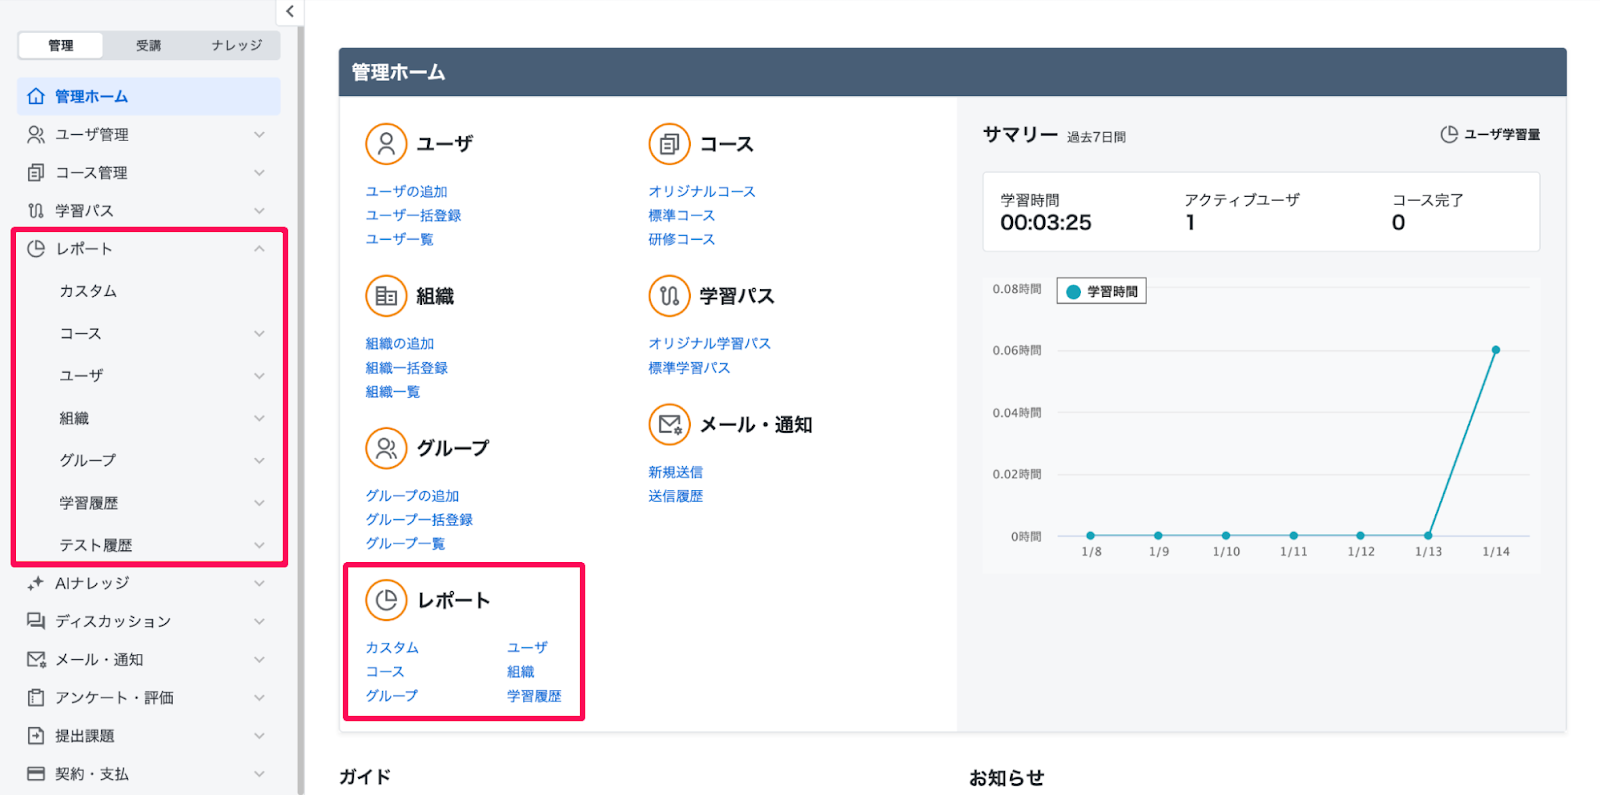Screen dimensions: 1600x795
Task: Click the pie icon next to ユーザ学習量
Action: 1448,134
